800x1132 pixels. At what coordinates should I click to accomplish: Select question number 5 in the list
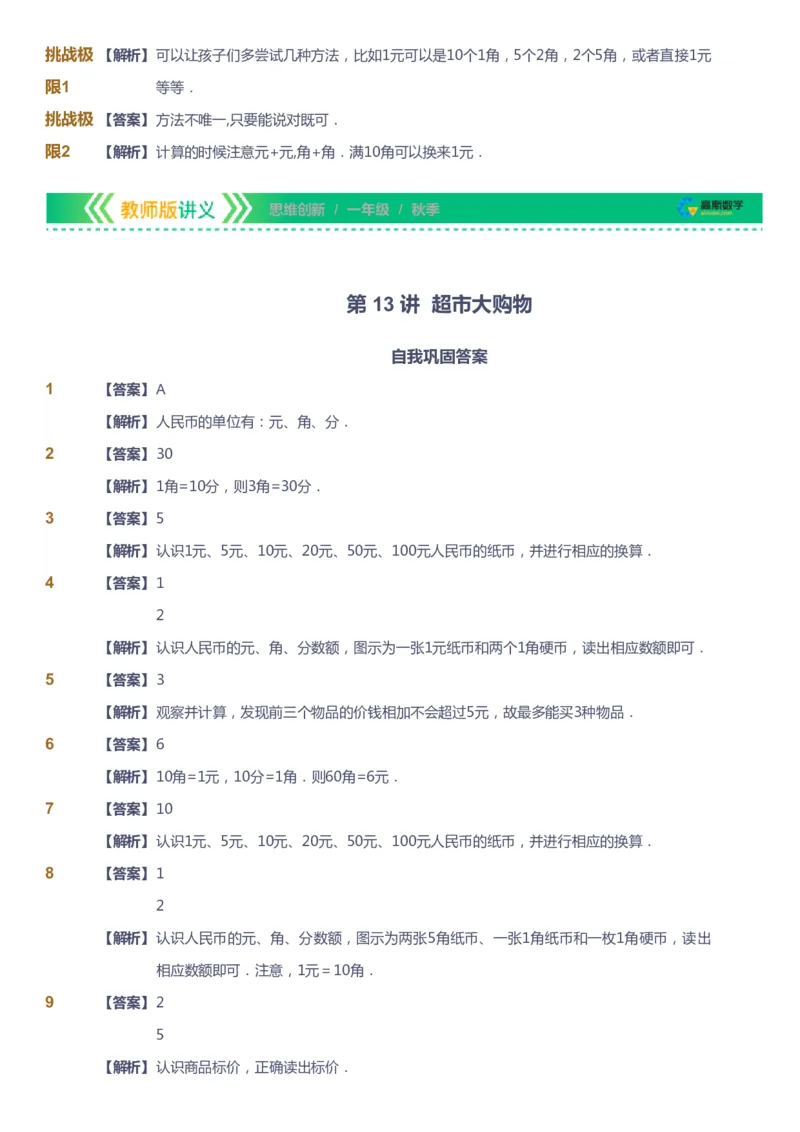48,680
